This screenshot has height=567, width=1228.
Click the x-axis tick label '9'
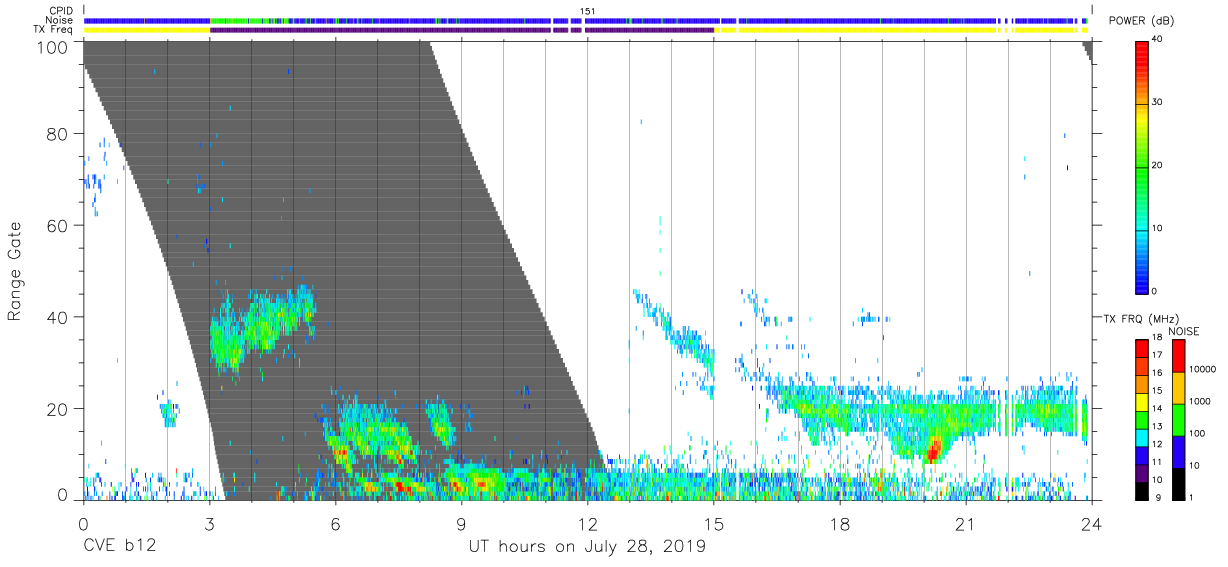461,523
